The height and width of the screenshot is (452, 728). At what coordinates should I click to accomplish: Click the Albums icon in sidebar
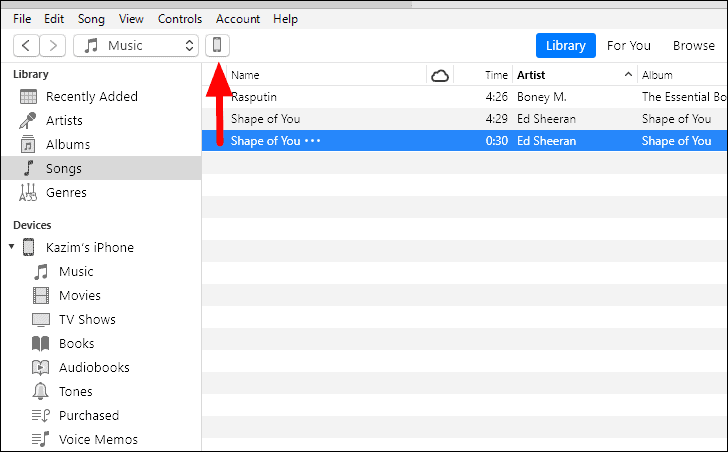pyautogui.click(x=28, y=144)
